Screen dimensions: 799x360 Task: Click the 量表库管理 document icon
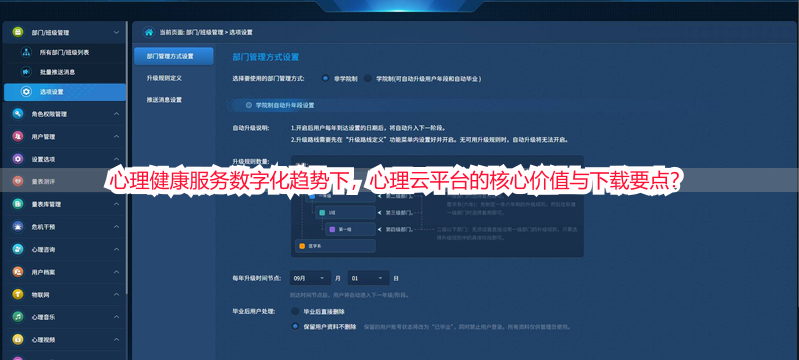(x=18, y=204)
